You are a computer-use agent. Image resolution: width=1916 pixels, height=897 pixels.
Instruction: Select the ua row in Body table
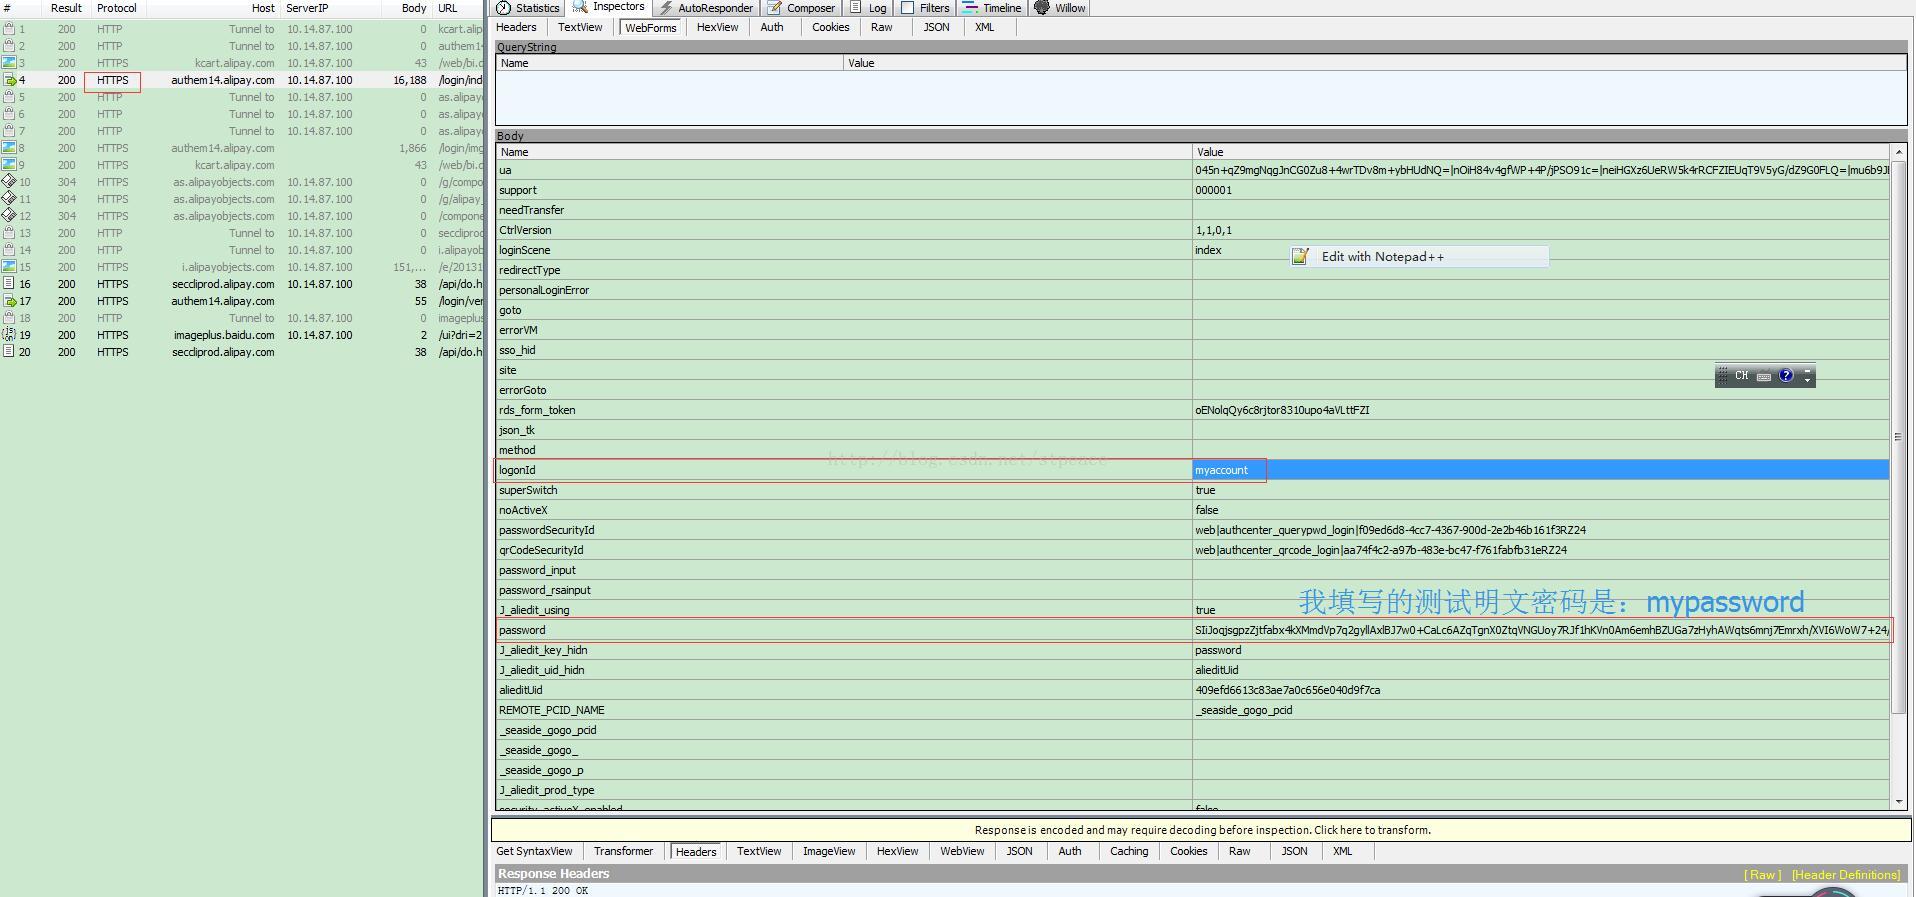[1193, 170]
